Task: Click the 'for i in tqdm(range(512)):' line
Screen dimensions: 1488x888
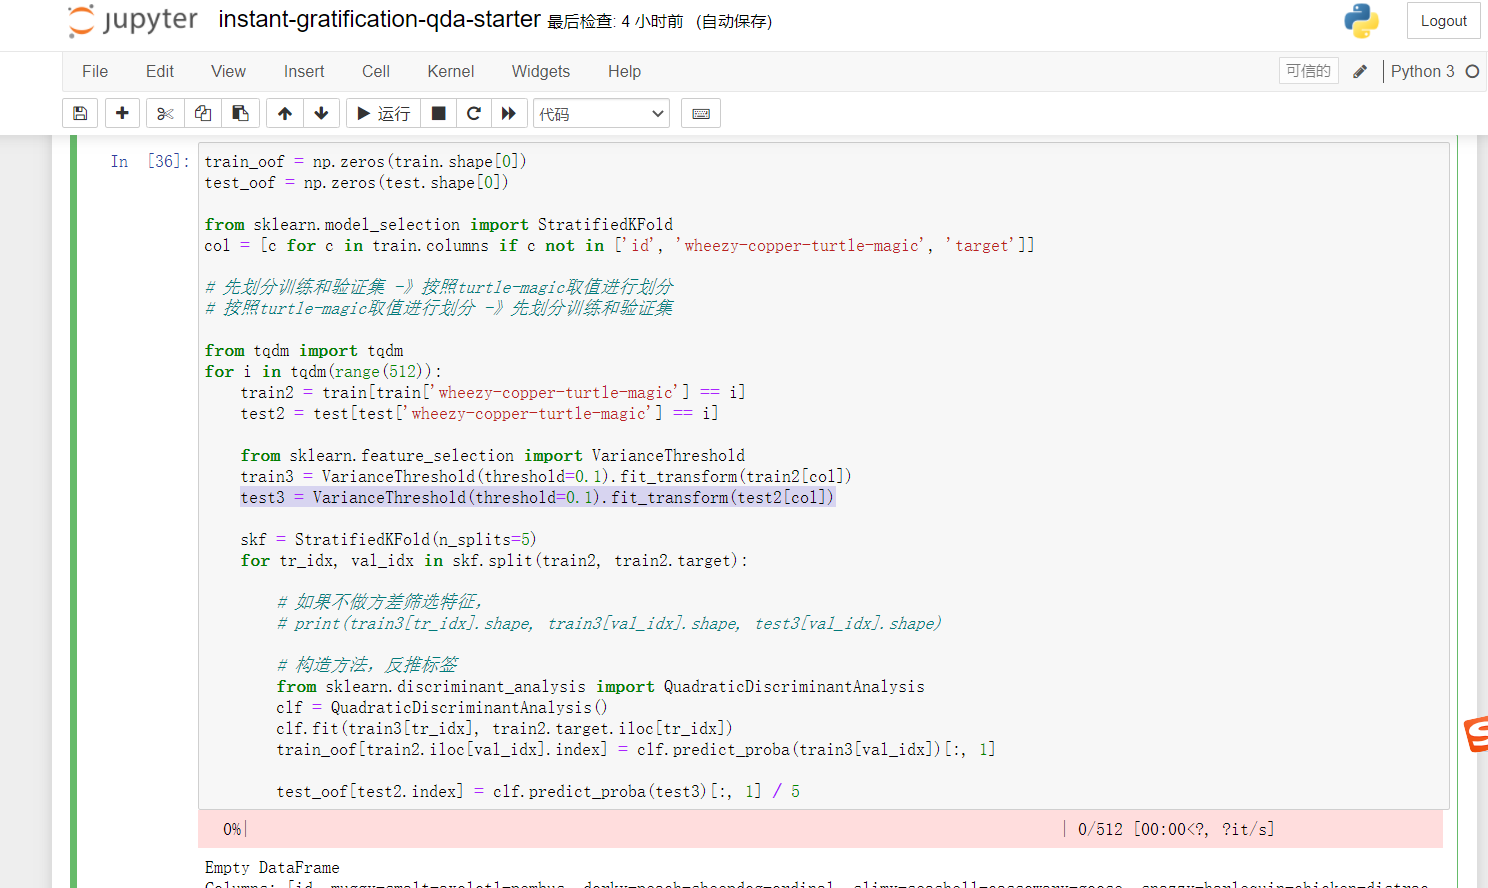Action: pos(323,371)
